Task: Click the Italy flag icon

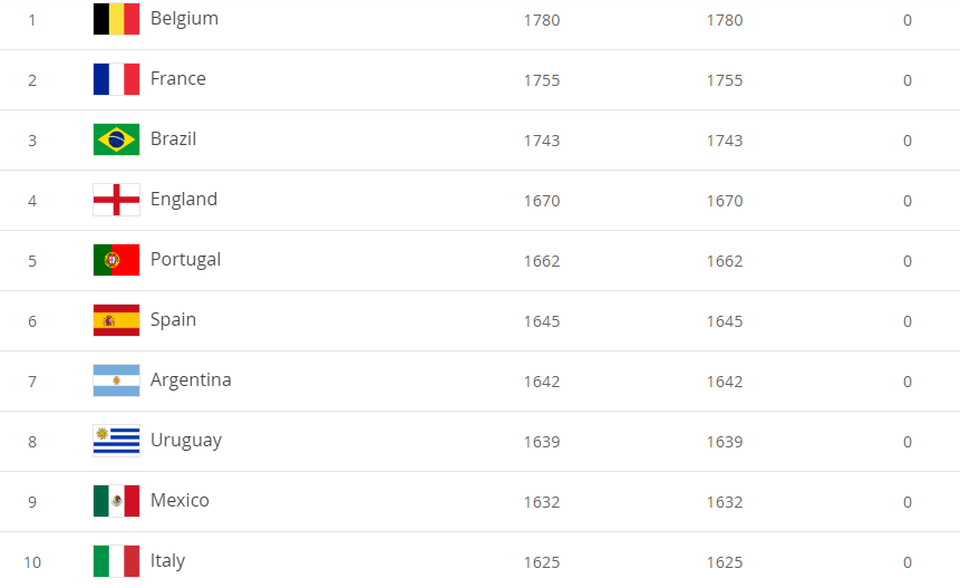Action: [x=116, y=561]
